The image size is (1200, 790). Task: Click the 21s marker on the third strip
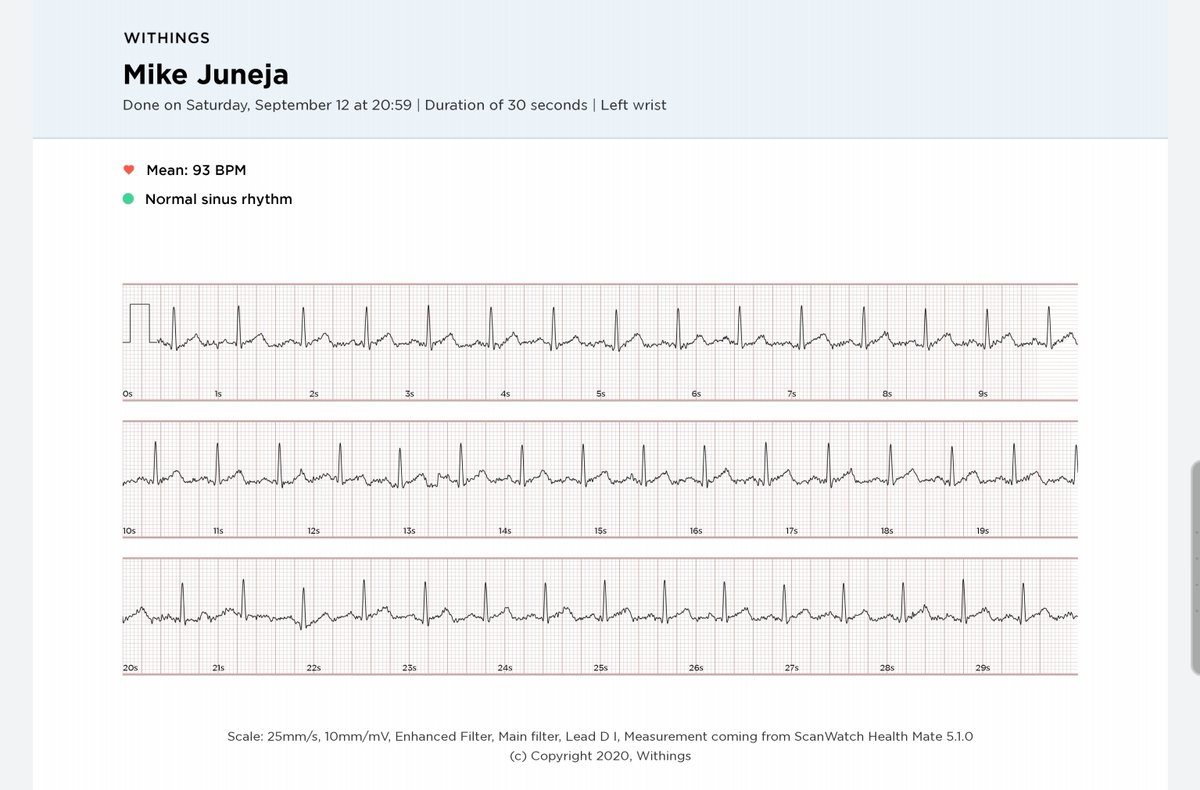tap(218, 667)
